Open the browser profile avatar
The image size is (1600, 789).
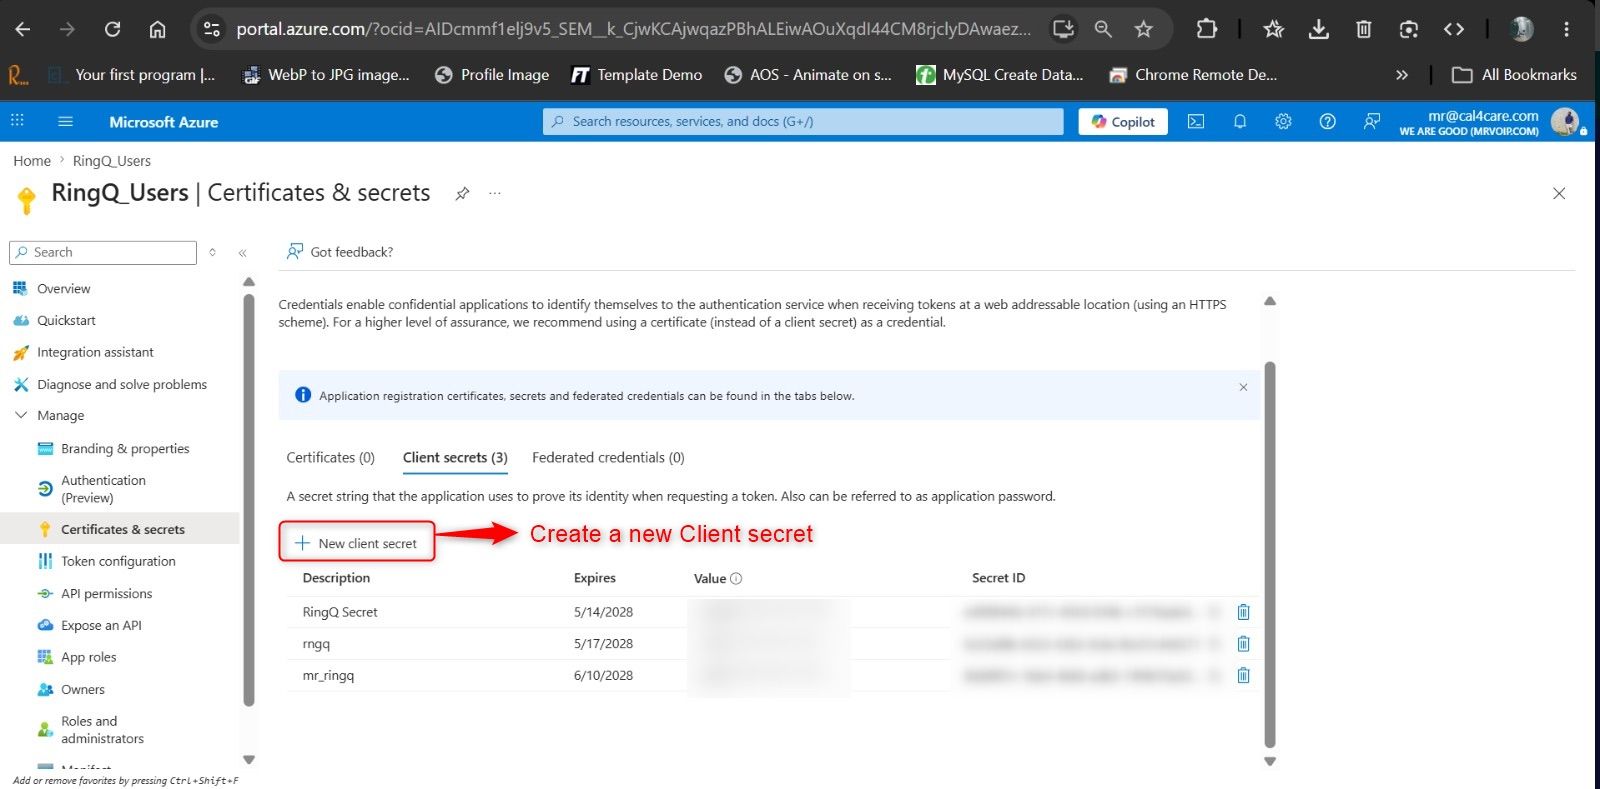point(1521,29)
